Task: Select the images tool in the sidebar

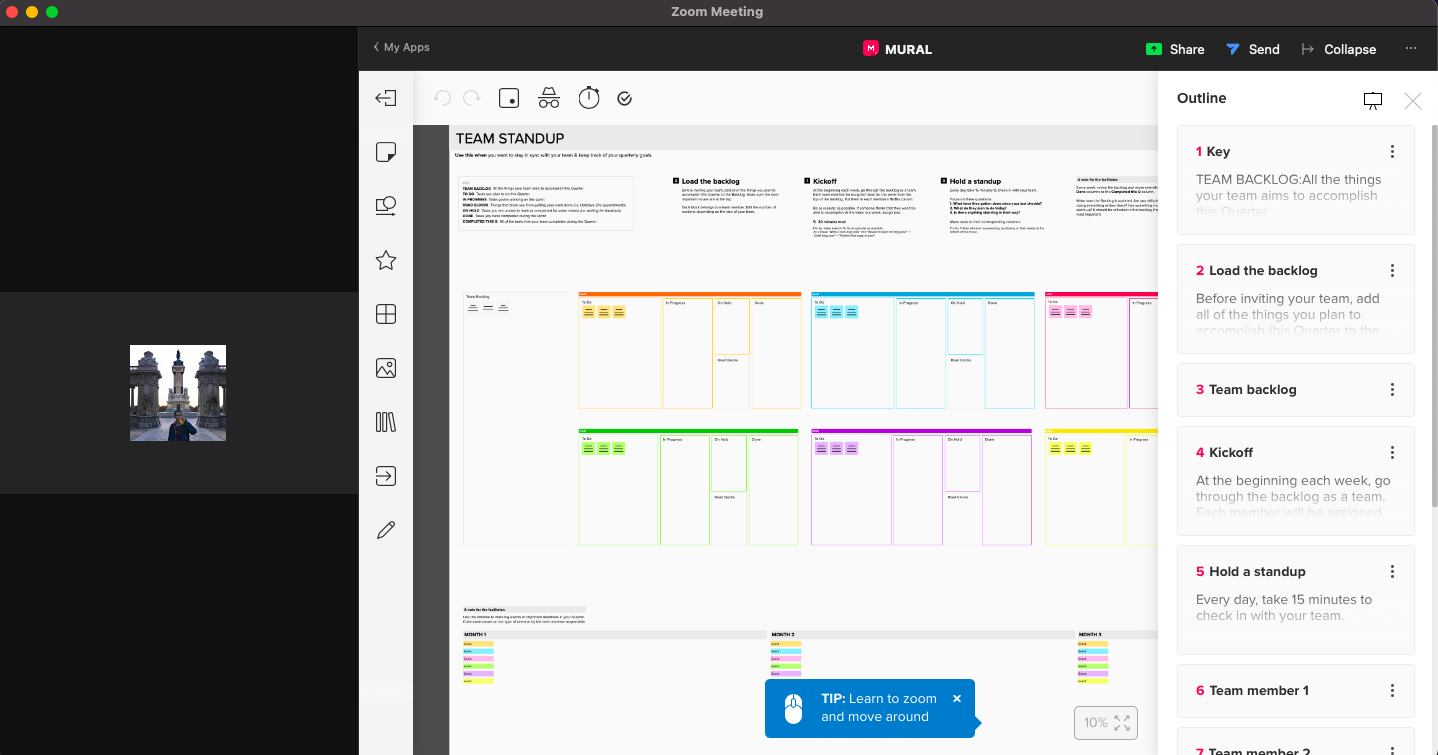Action: [x=385, y=367]
